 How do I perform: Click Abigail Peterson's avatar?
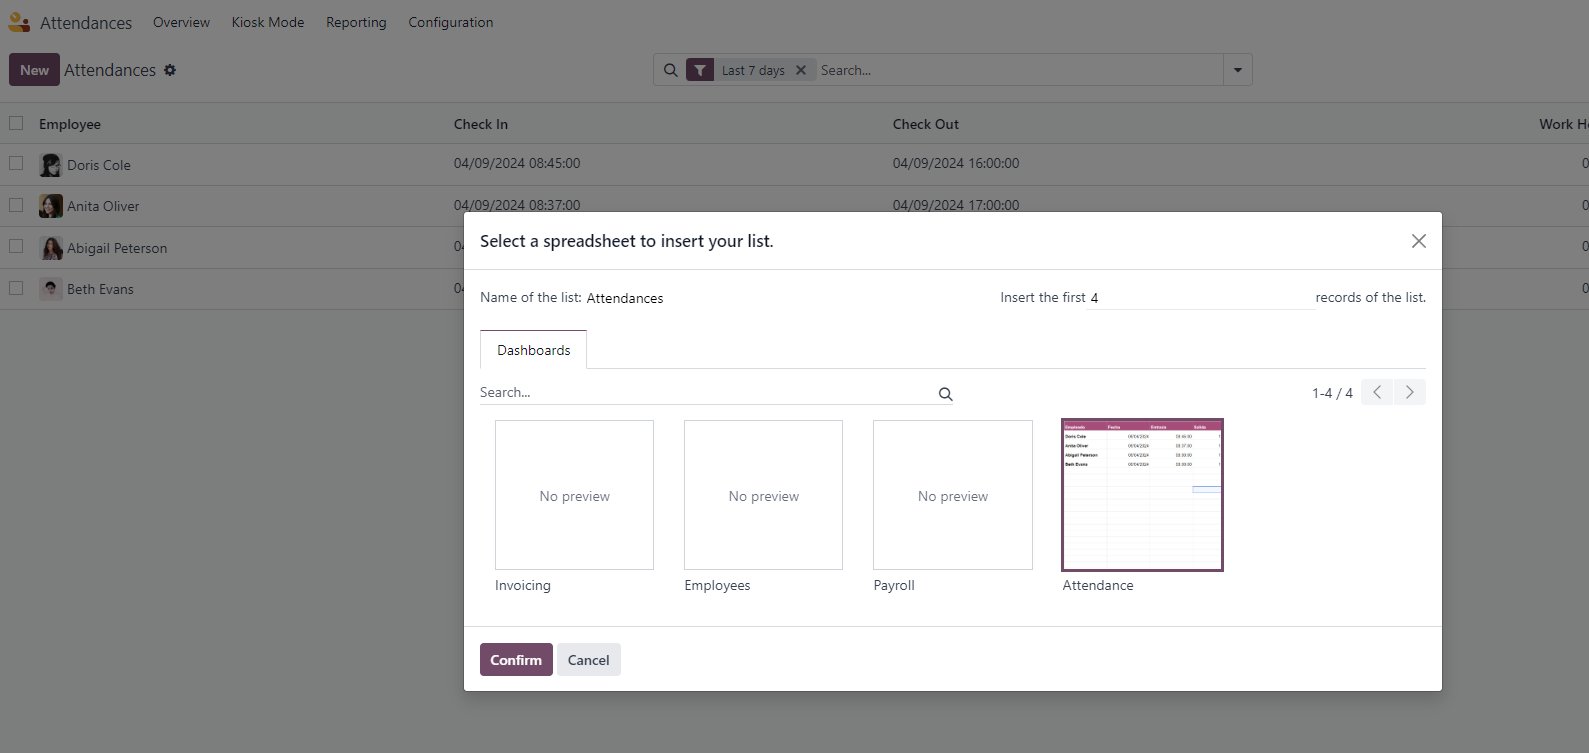coord(51,248)
